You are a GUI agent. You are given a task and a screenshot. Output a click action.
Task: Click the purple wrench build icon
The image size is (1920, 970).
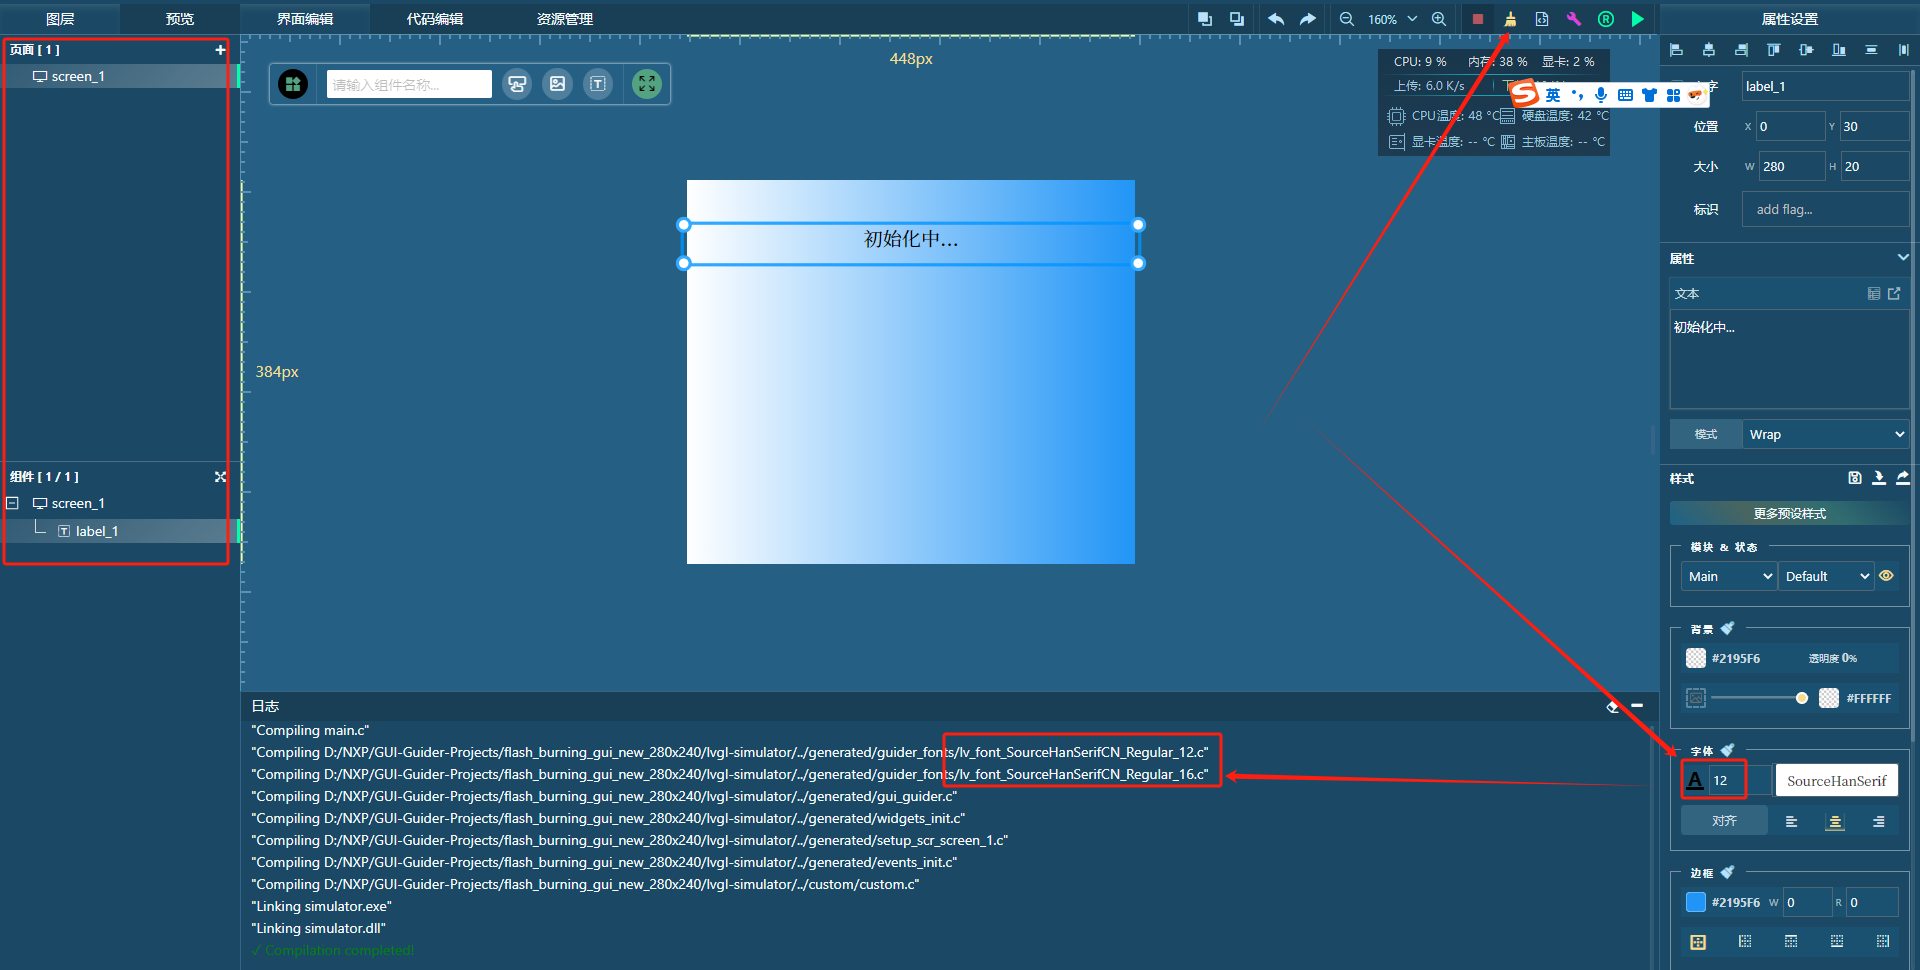point(1574,19)
